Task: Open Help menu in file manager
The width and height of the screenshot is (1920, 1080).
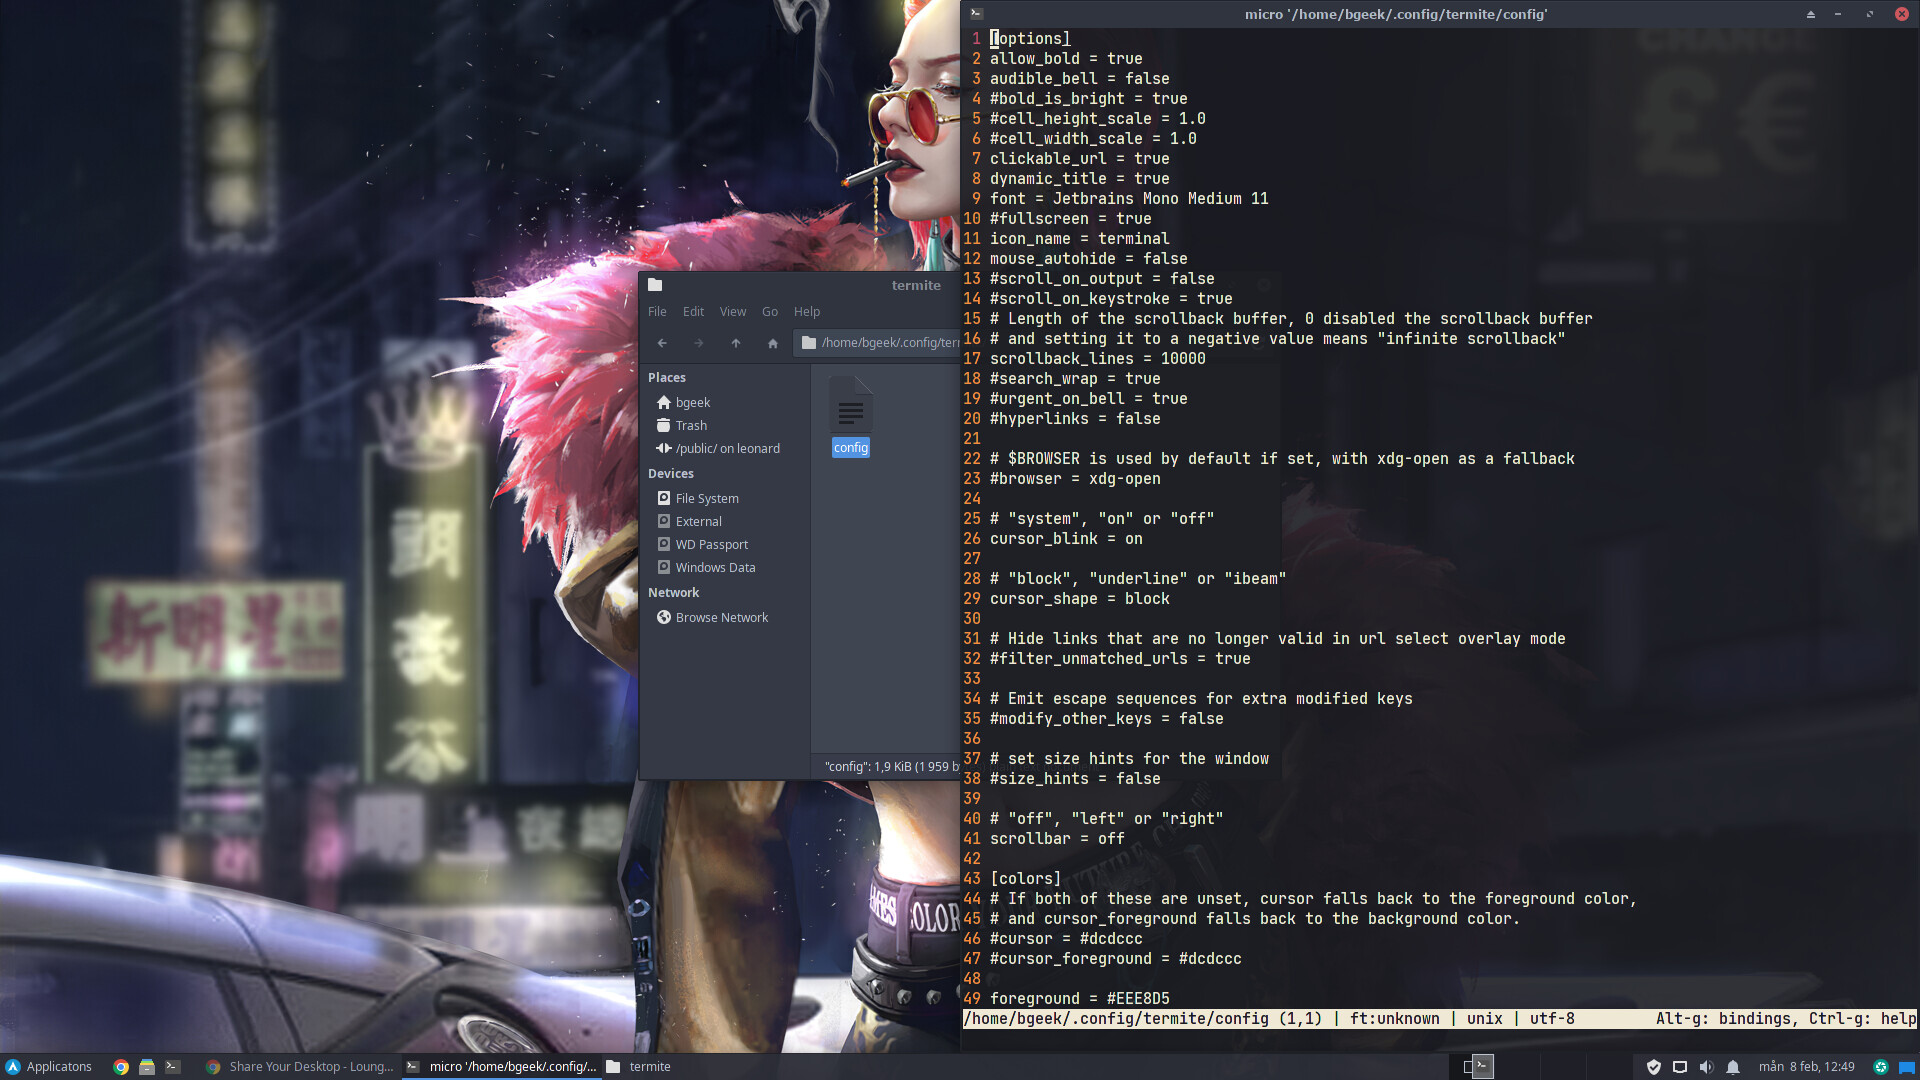Action: tap(807, 311)
